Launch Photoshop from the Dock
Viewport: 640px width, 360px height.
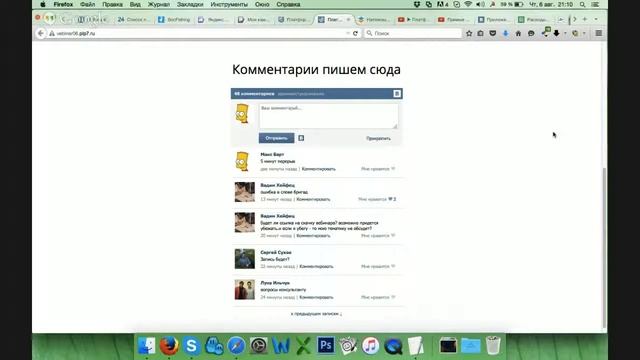(325, 346)
